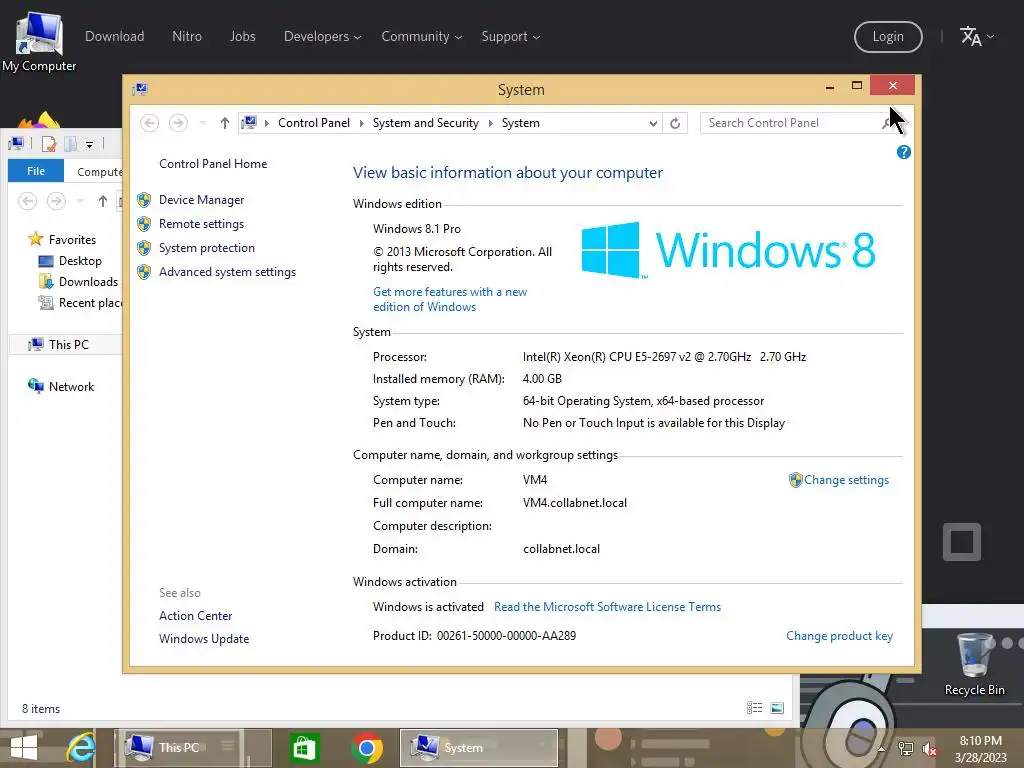Click Jobs in the website navigation

pos(242,37)
